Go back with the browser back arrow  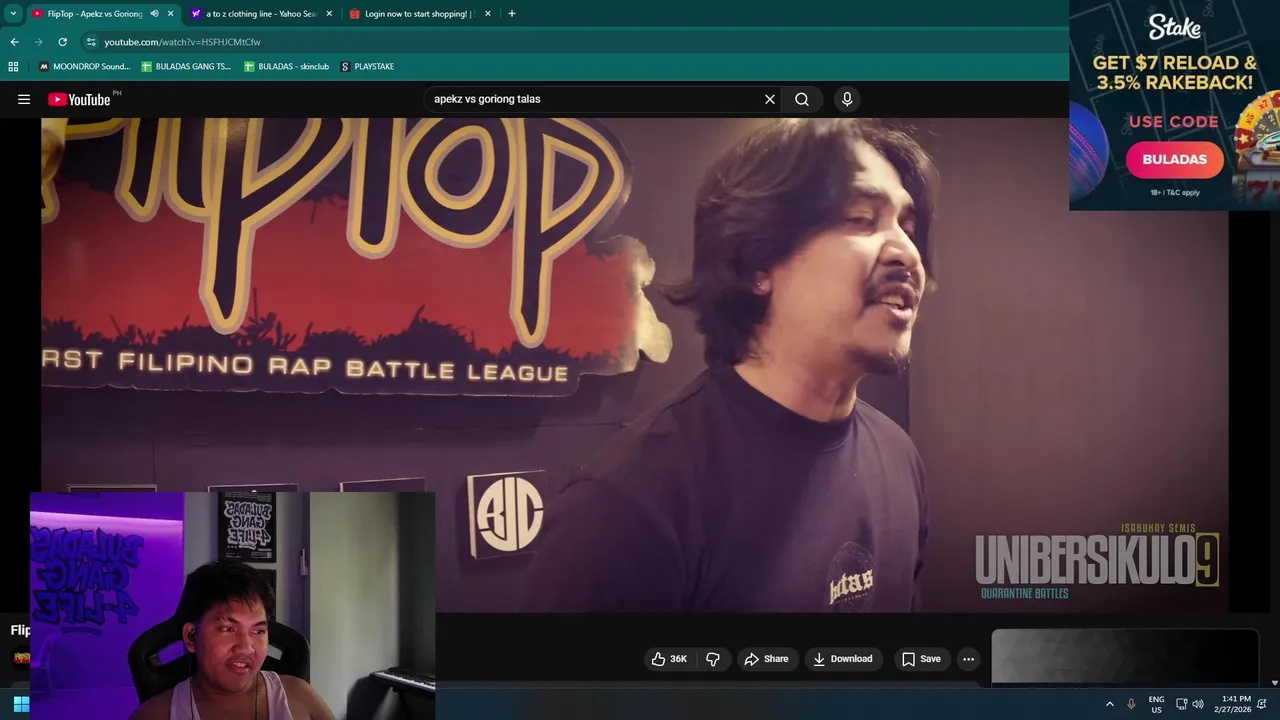tap(14, 42)
